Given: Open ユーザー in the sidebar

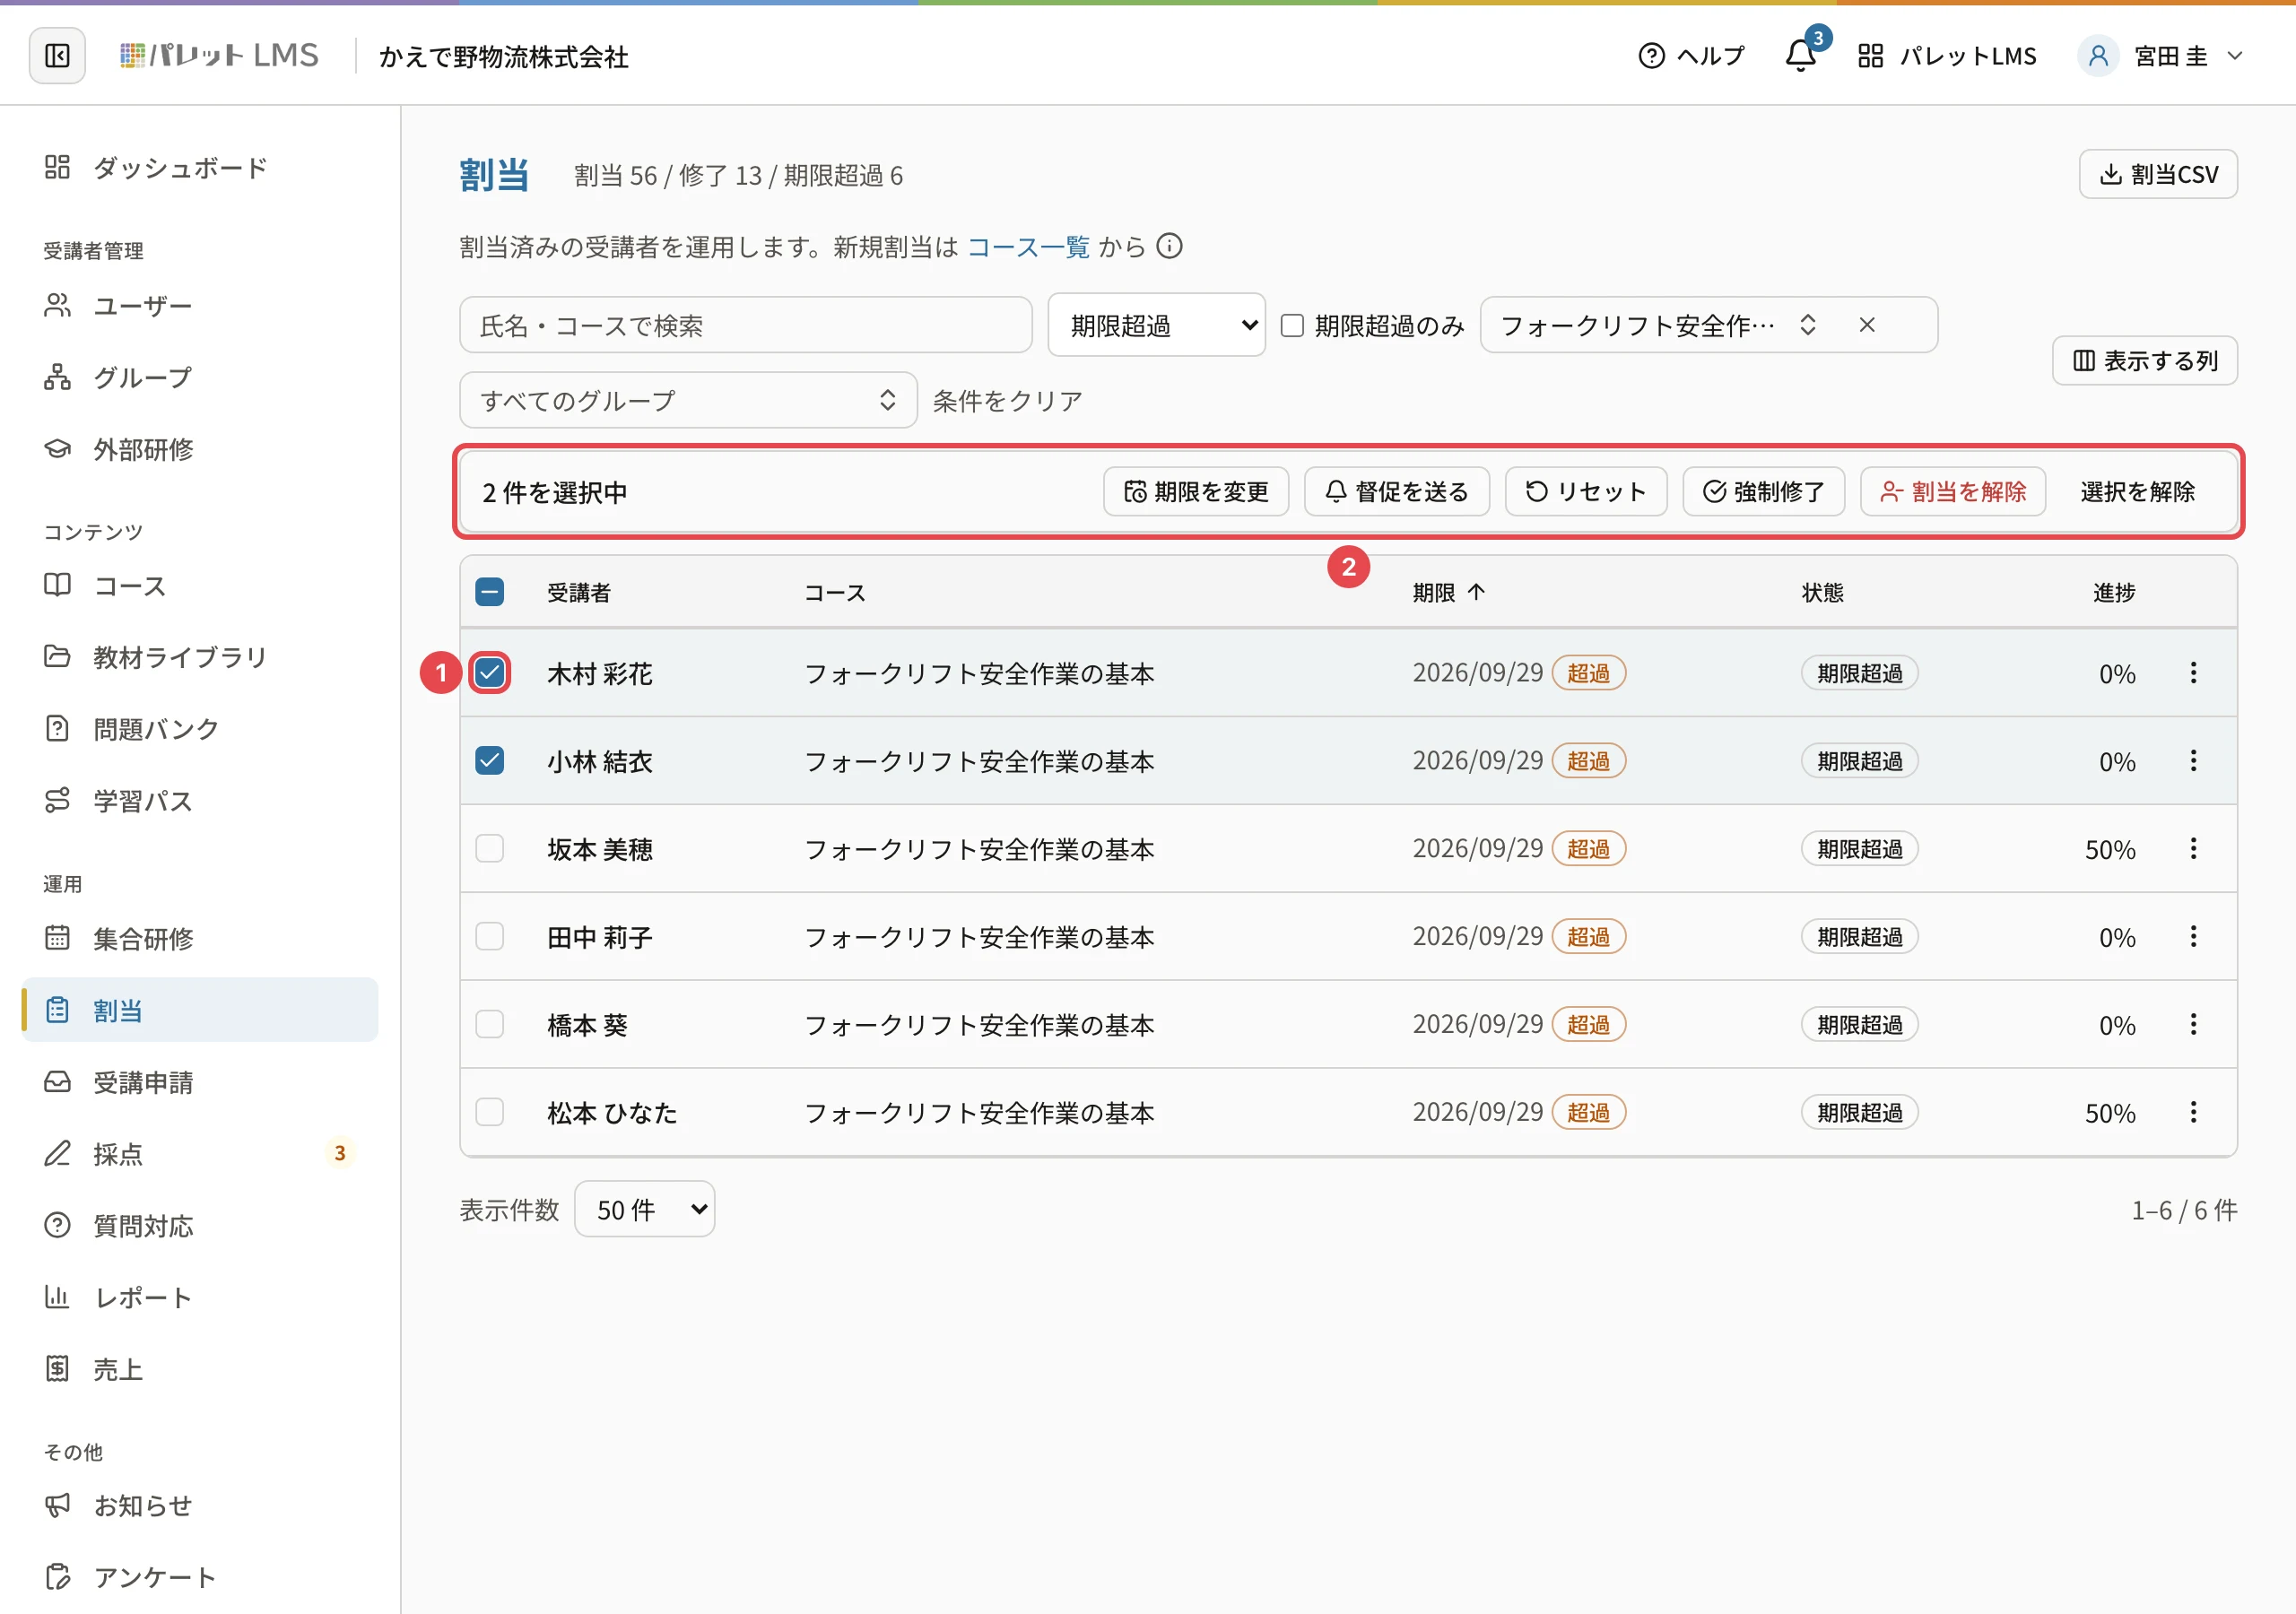Looking at the screenshot, I should click(x=200, y=306).
